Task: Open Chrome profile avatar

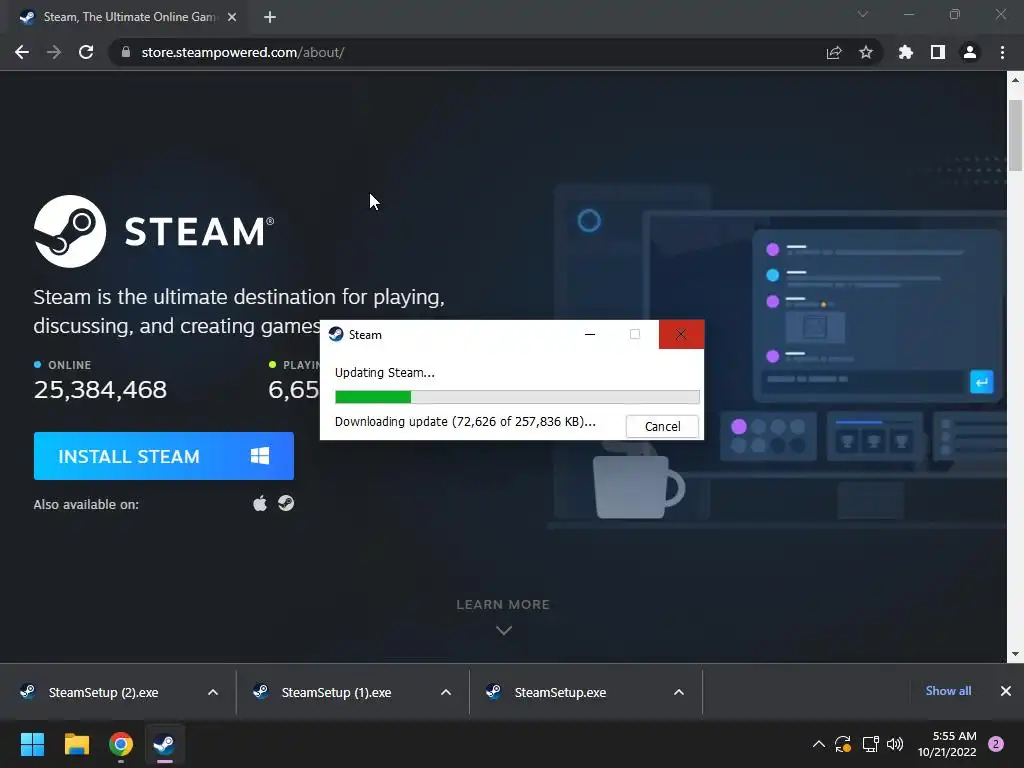Action: click(970, 52)
